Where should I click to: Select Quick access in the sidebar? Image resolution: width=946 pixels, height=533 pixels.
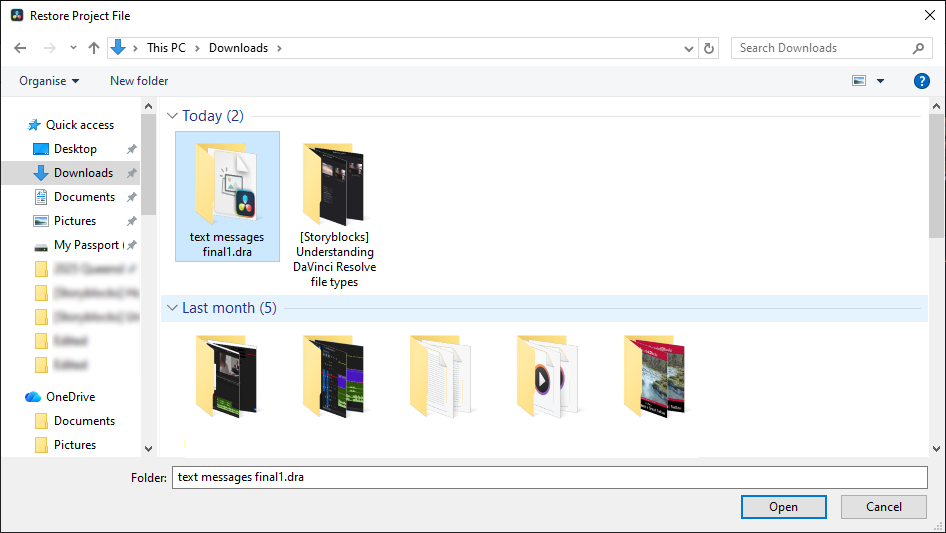[x=80, y=125]
